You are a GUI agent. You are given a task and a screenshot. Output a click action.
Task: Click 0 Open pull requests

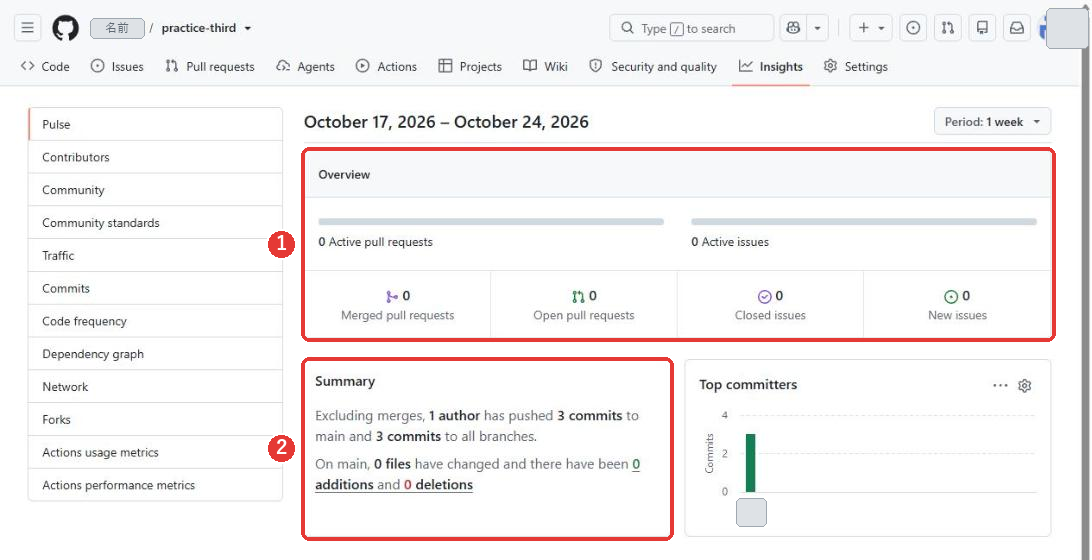click(584, 305)
